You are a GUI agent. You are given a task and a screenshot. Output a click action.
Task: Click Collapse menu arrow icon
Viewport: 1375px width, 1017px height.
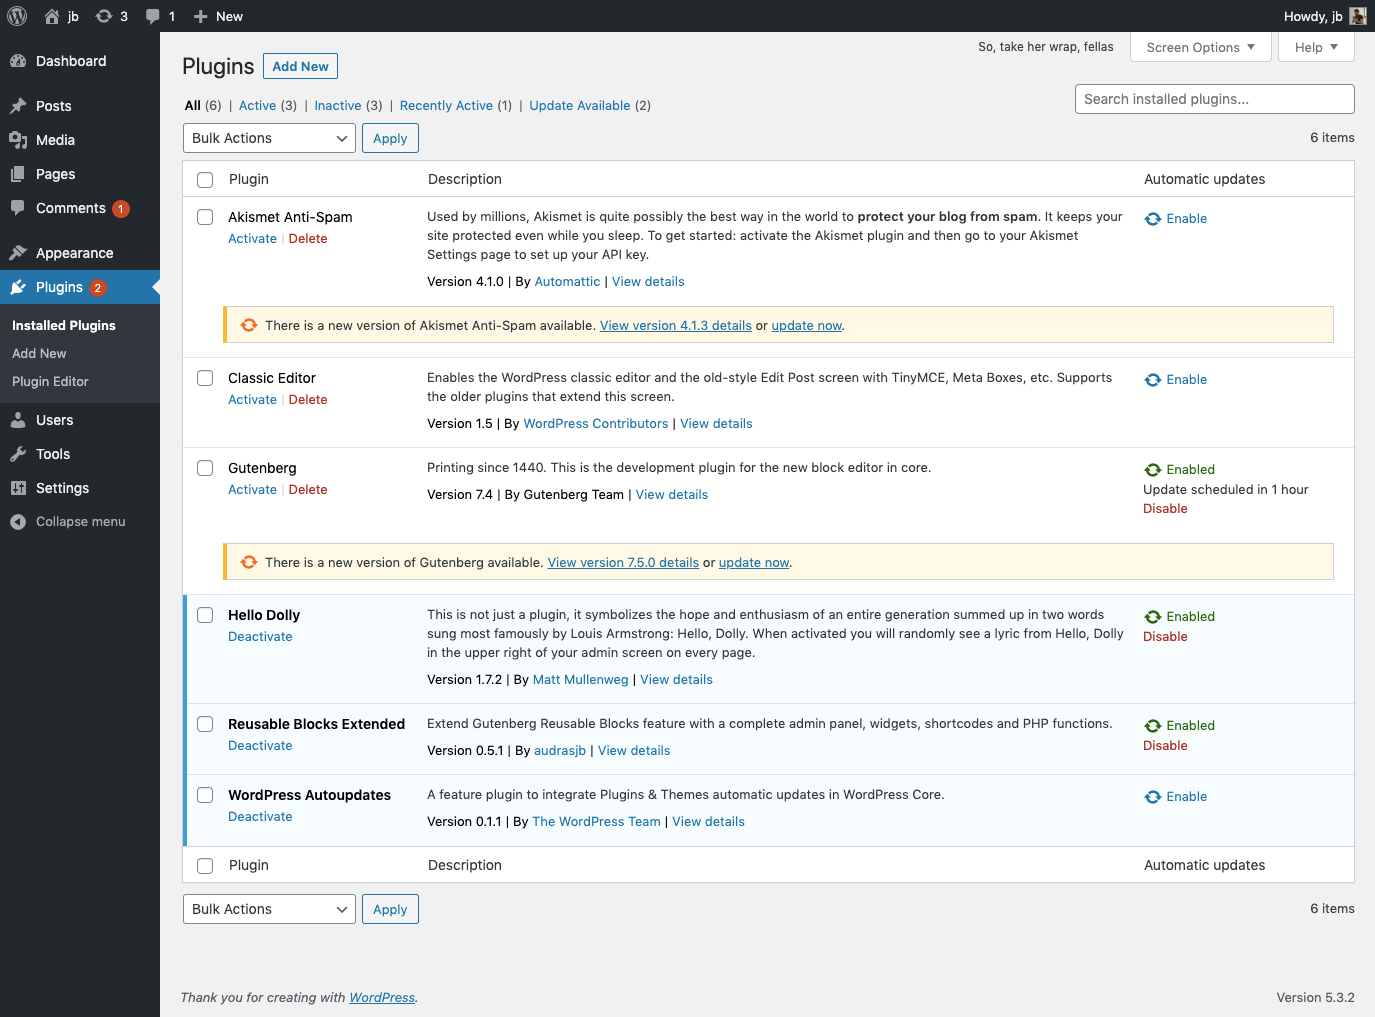click(18, 522)
